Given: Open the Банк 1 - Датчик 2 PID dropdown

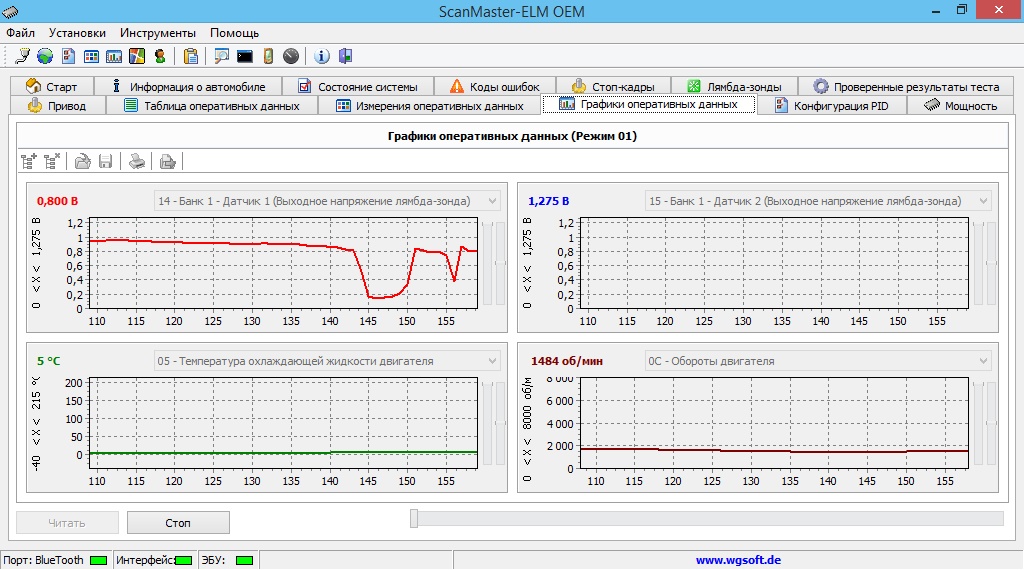Looking at the screenshot, I should [x=983, y=201].
